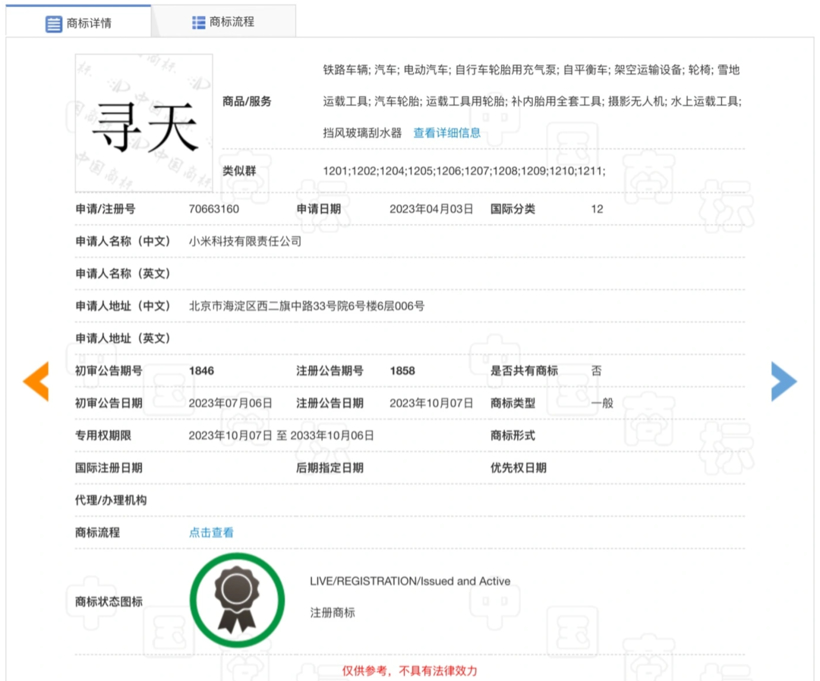Screen dimensions: 820x681
Task: Select the LIVE/REGISTRATION/Issued and Active status text
Action: pos(410,581)
